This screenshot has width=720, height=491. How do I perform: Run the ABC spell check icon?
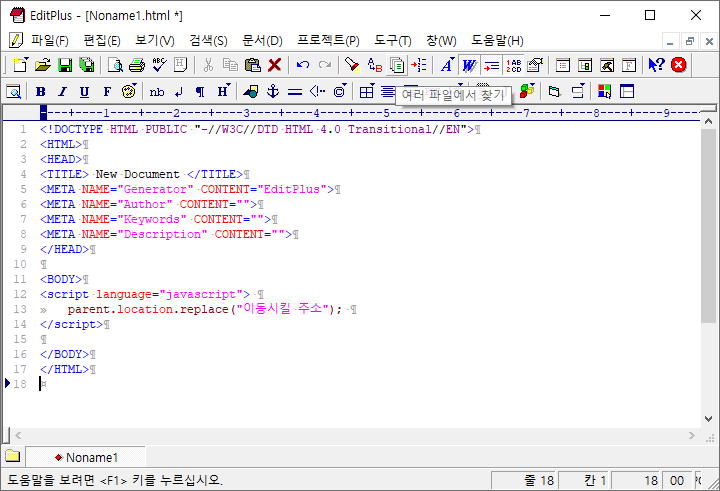(x=159, y=65)
